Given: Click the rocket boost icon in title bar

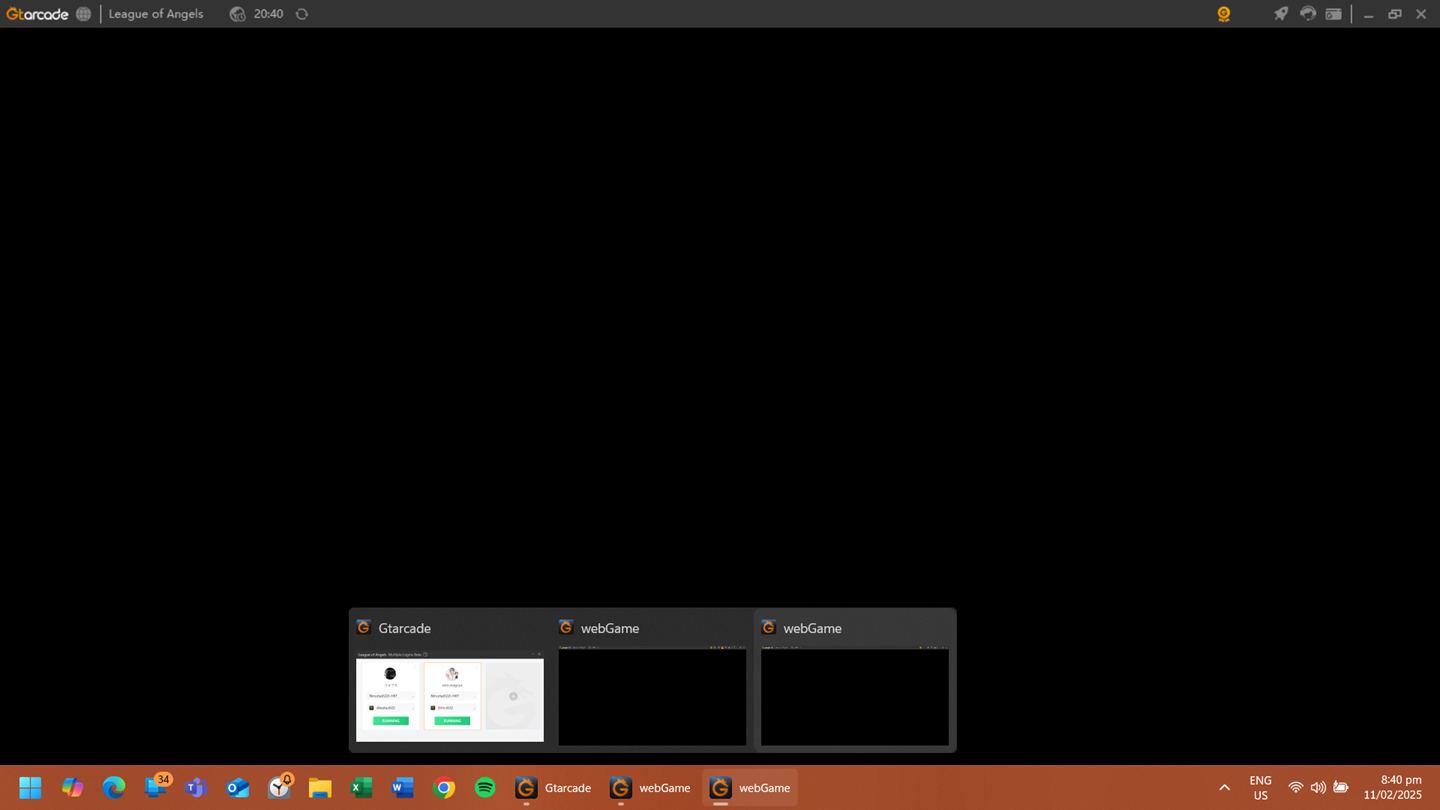Looking at the screenshot, I should [x=1280, y=14].
